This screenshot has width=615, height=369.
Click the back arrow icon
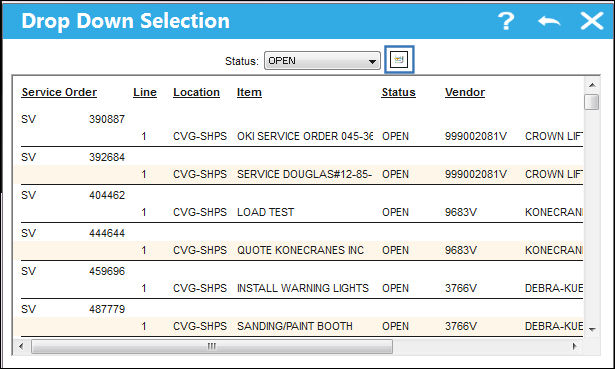click(x=549, y=21)
